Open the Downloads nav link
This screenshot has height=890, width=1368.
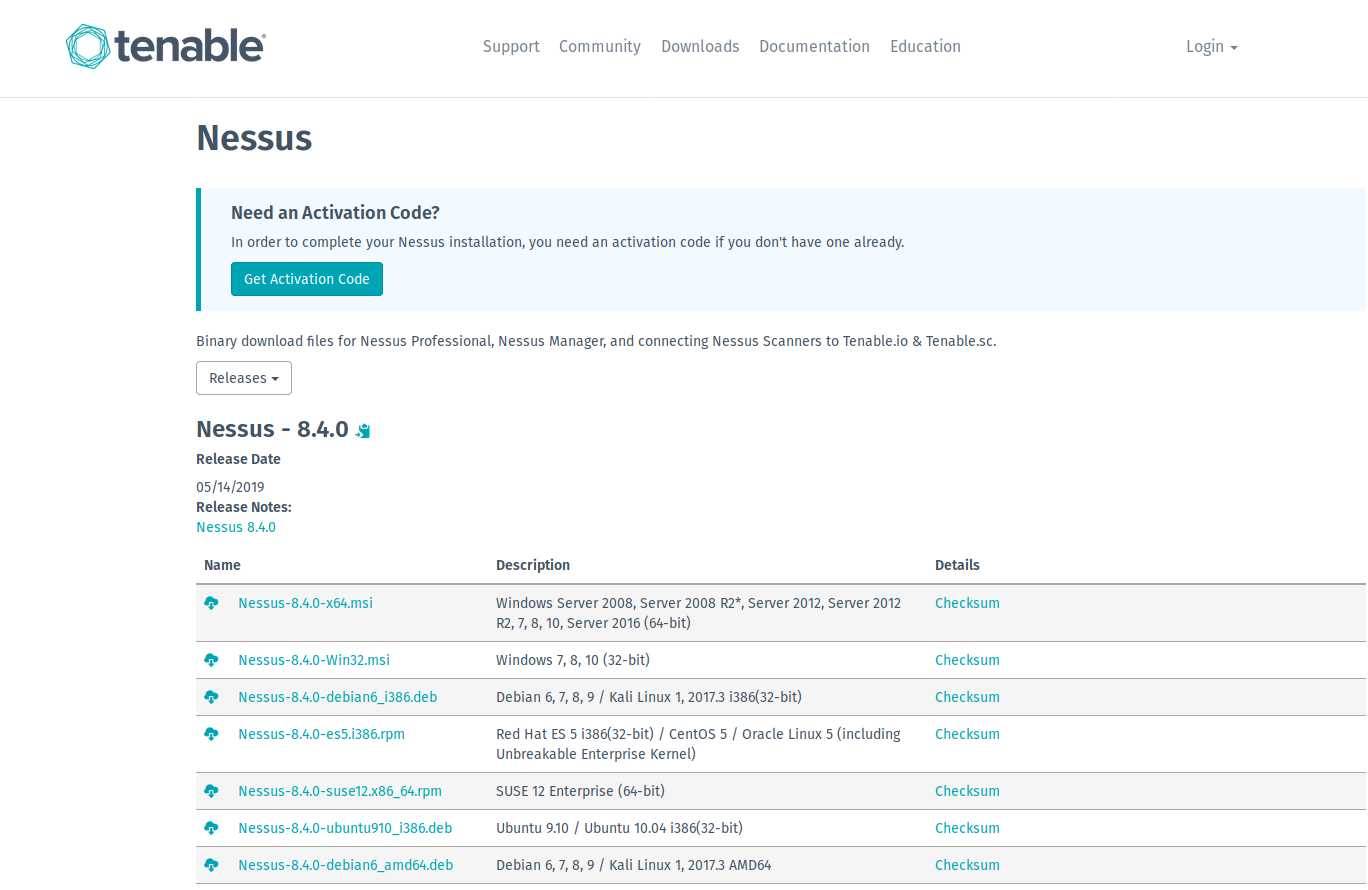[700, 46]
